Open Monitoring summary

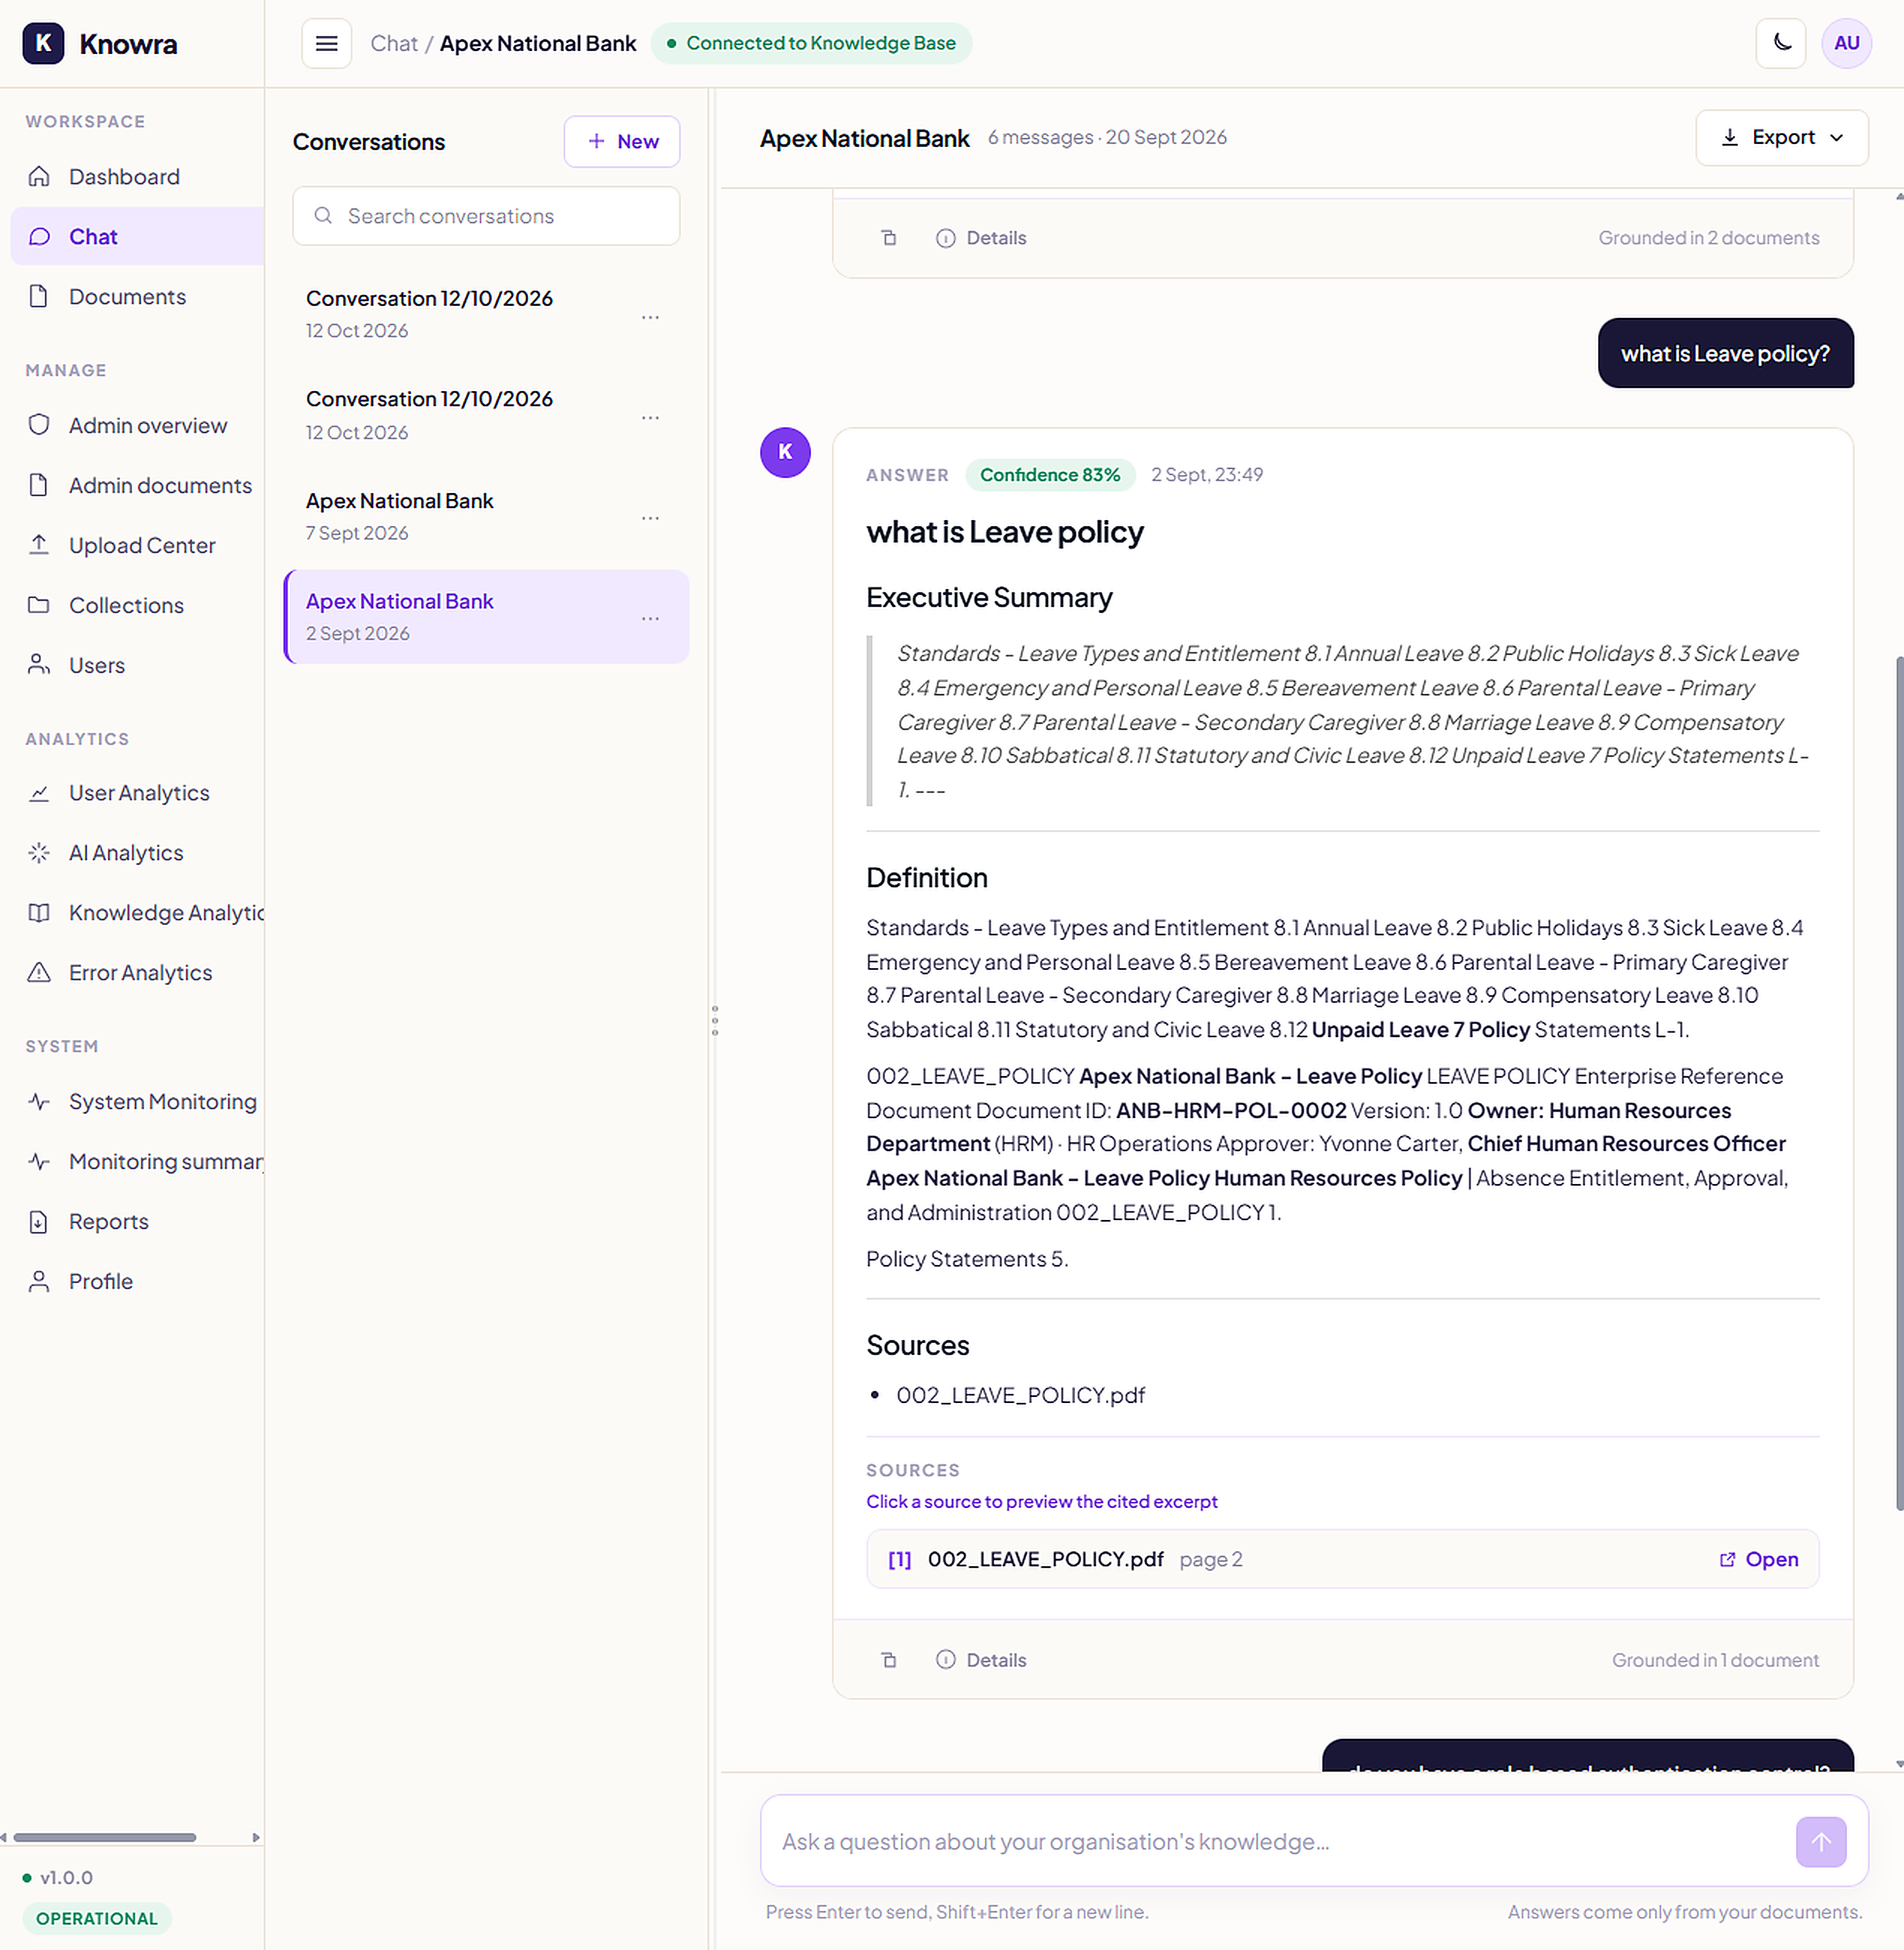(137, 1161)
